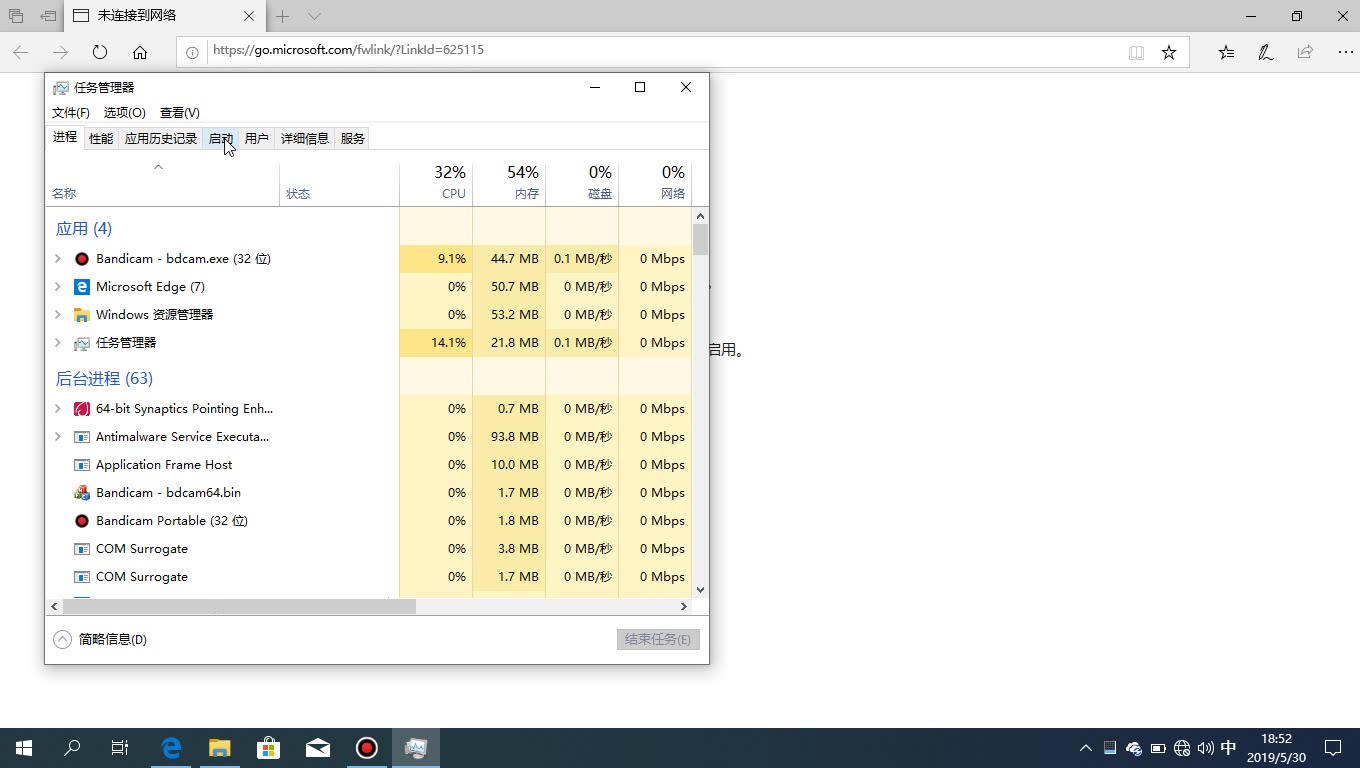
Task: Select the 应用 (4) group header
Action: 84,229
